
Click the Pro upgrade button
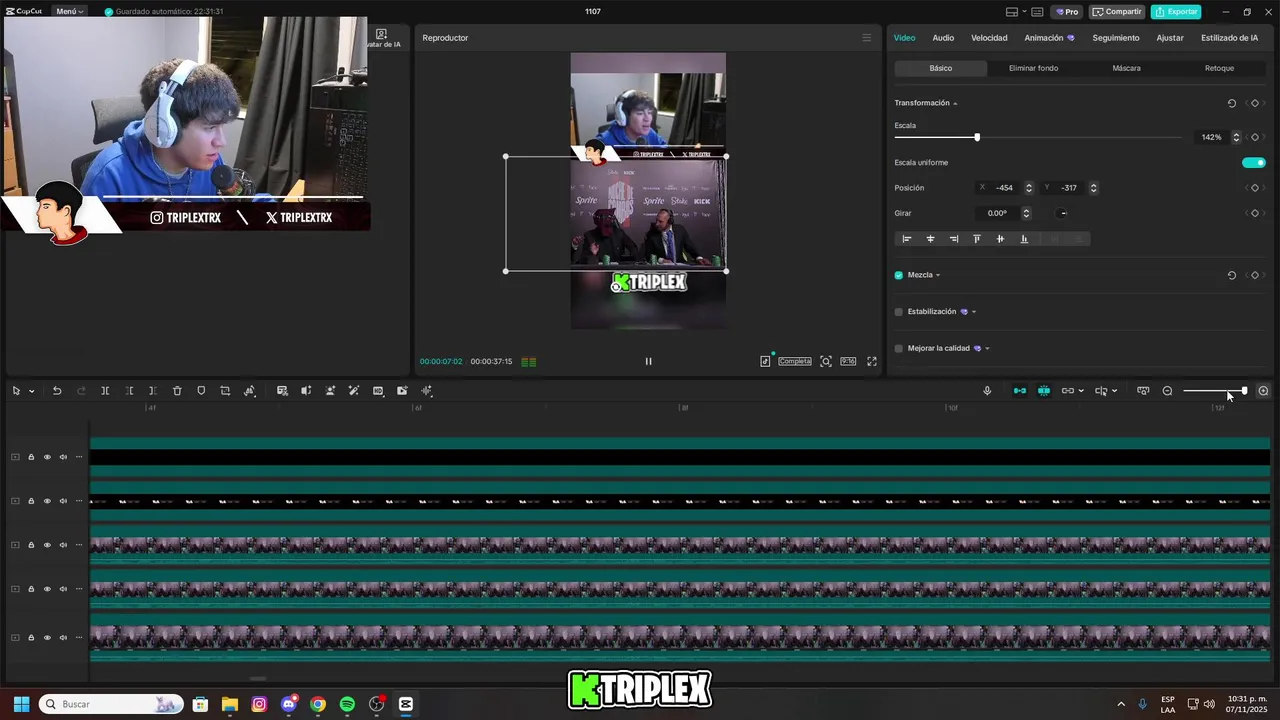[x=1067, y=12]
